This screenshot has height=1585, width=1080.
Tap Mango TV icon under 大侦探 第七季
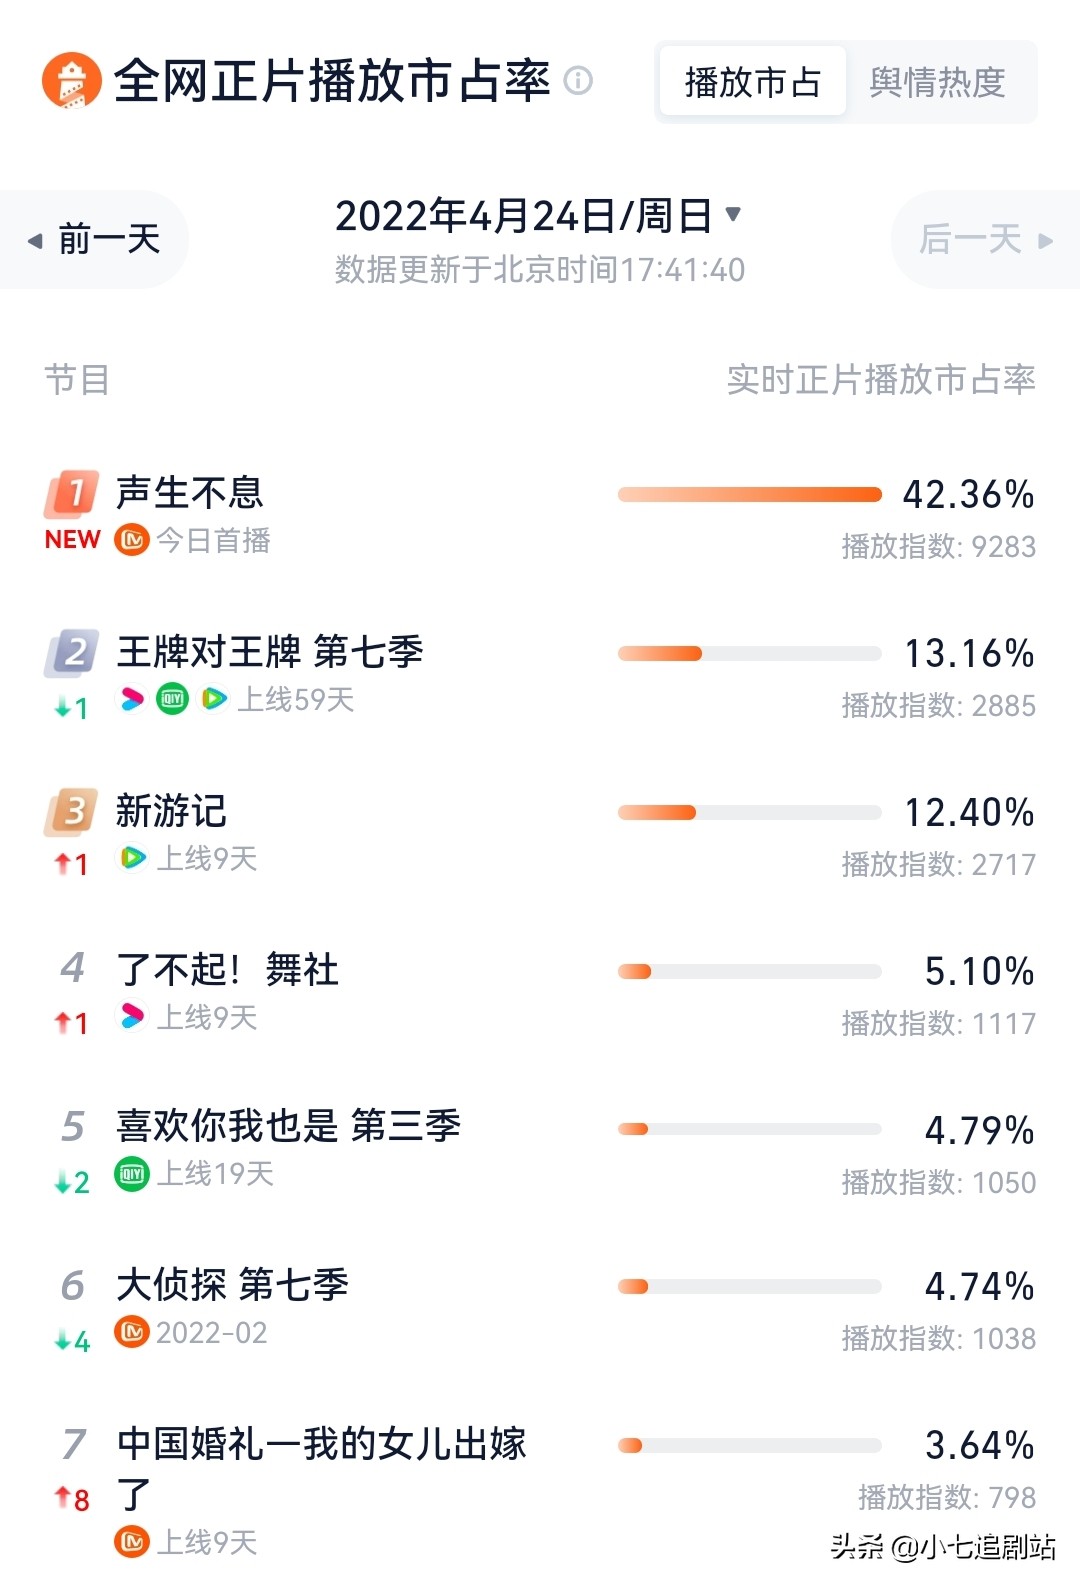tap(132, 1332)
